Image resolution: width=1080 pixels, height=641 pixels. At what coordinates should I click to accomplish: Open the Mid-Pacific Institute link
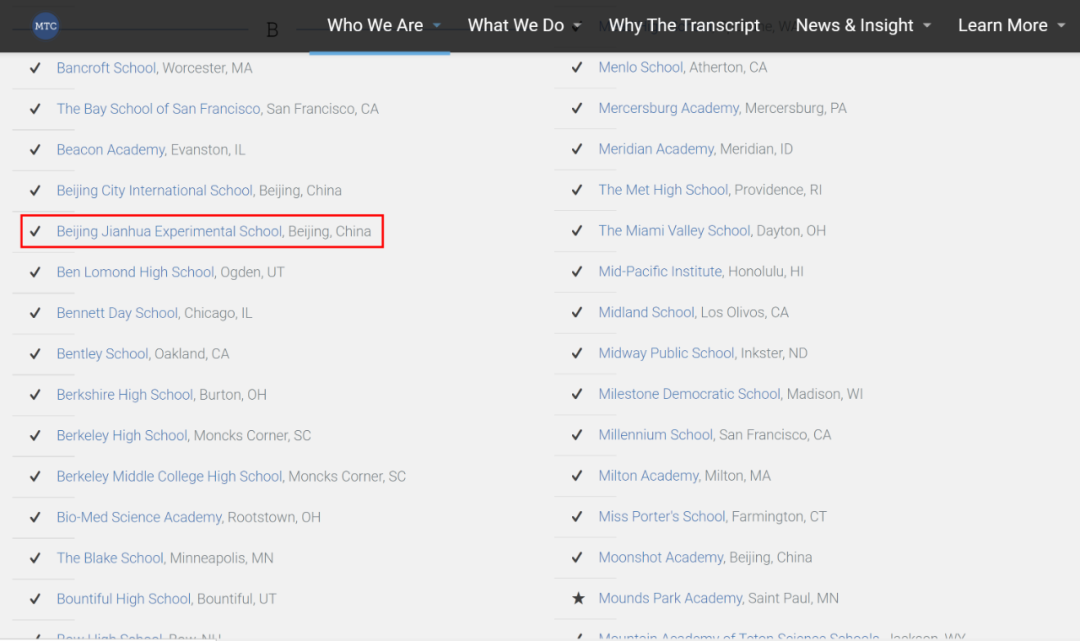[x=659, y=271]
